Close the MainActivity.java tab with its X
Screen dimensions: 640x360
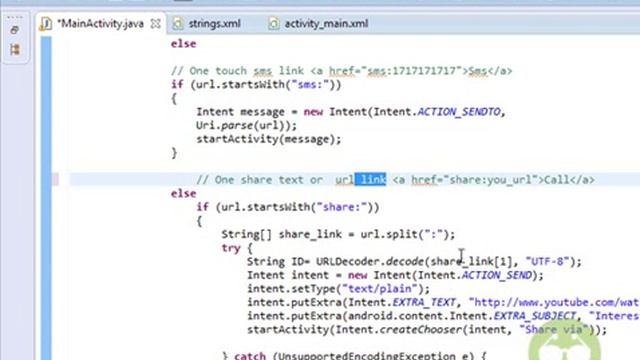coord(156,24)
